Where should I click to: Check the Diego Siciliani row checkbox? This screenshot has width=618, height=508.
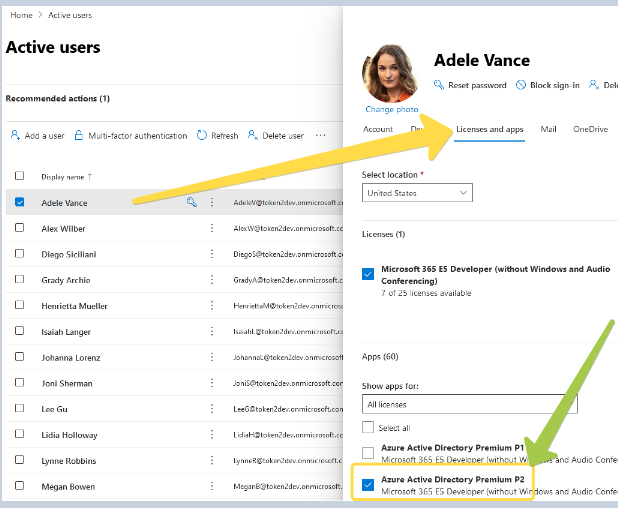pos(19,253)
